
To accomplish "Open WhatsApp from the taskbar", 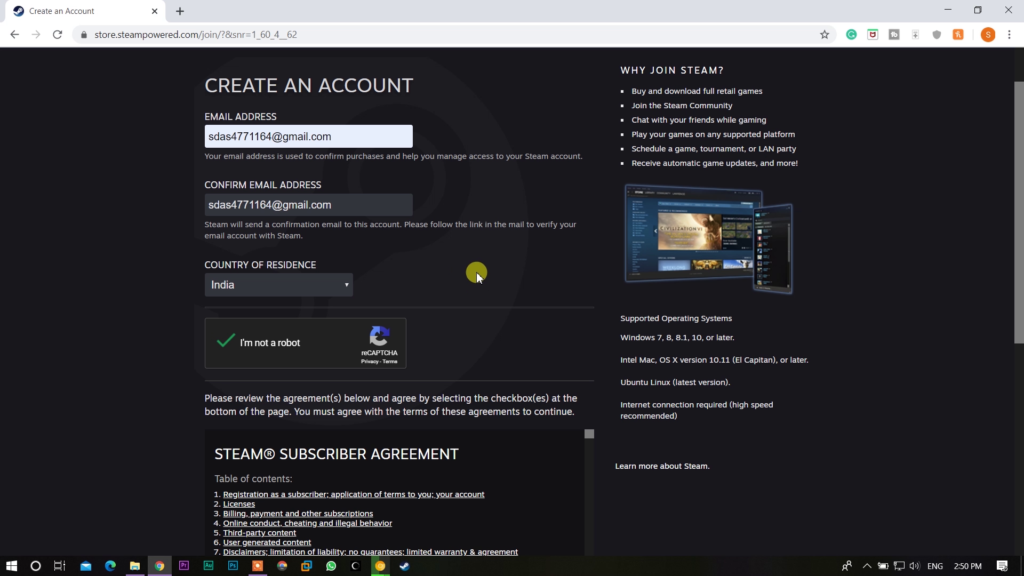I will [331, 566].
